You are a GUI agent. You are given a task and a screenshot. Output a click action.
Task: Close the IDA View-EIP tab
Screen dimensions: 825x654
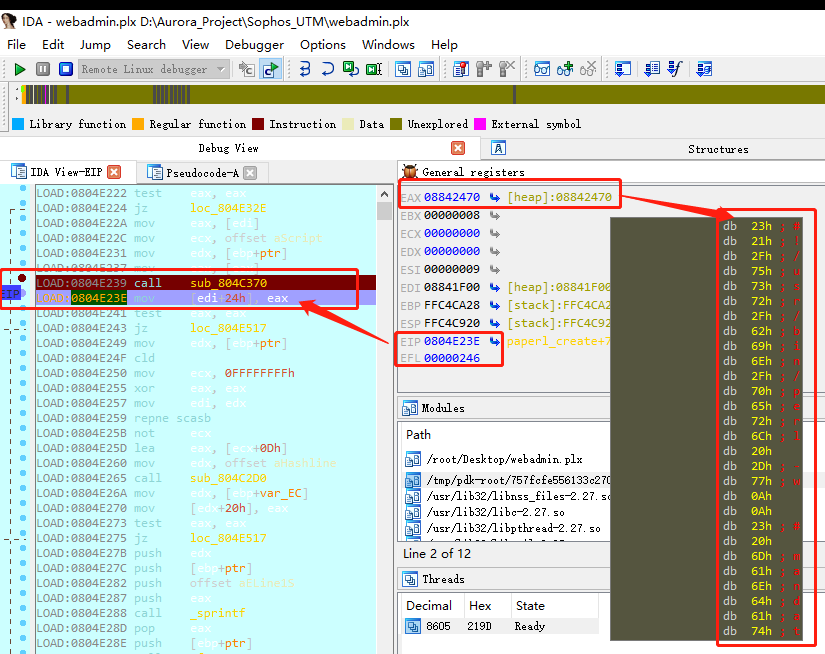[114, 172]
